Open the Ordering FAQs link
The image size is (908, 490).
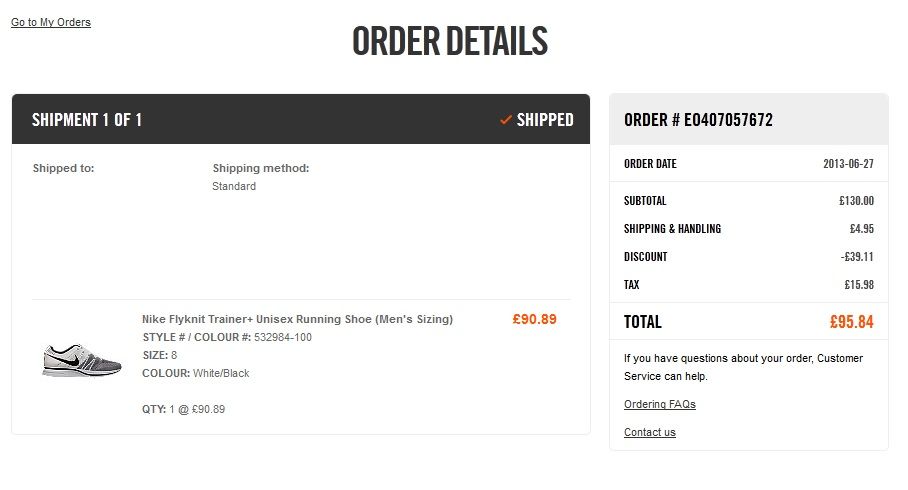pos(660,404)
